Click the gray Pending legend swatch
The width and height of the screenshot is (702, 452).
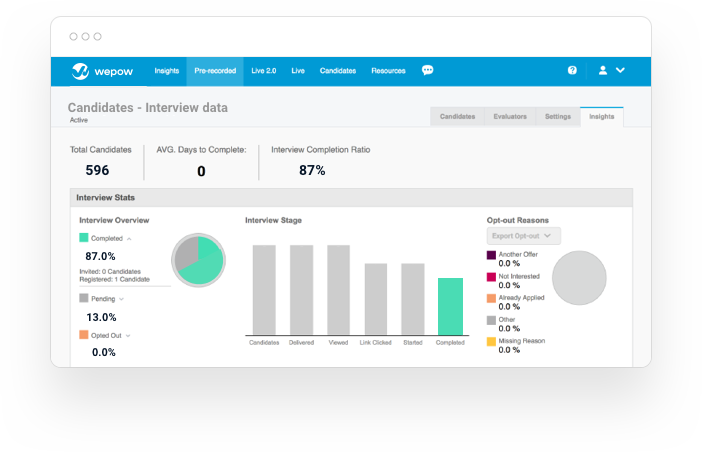pos(84,298)
